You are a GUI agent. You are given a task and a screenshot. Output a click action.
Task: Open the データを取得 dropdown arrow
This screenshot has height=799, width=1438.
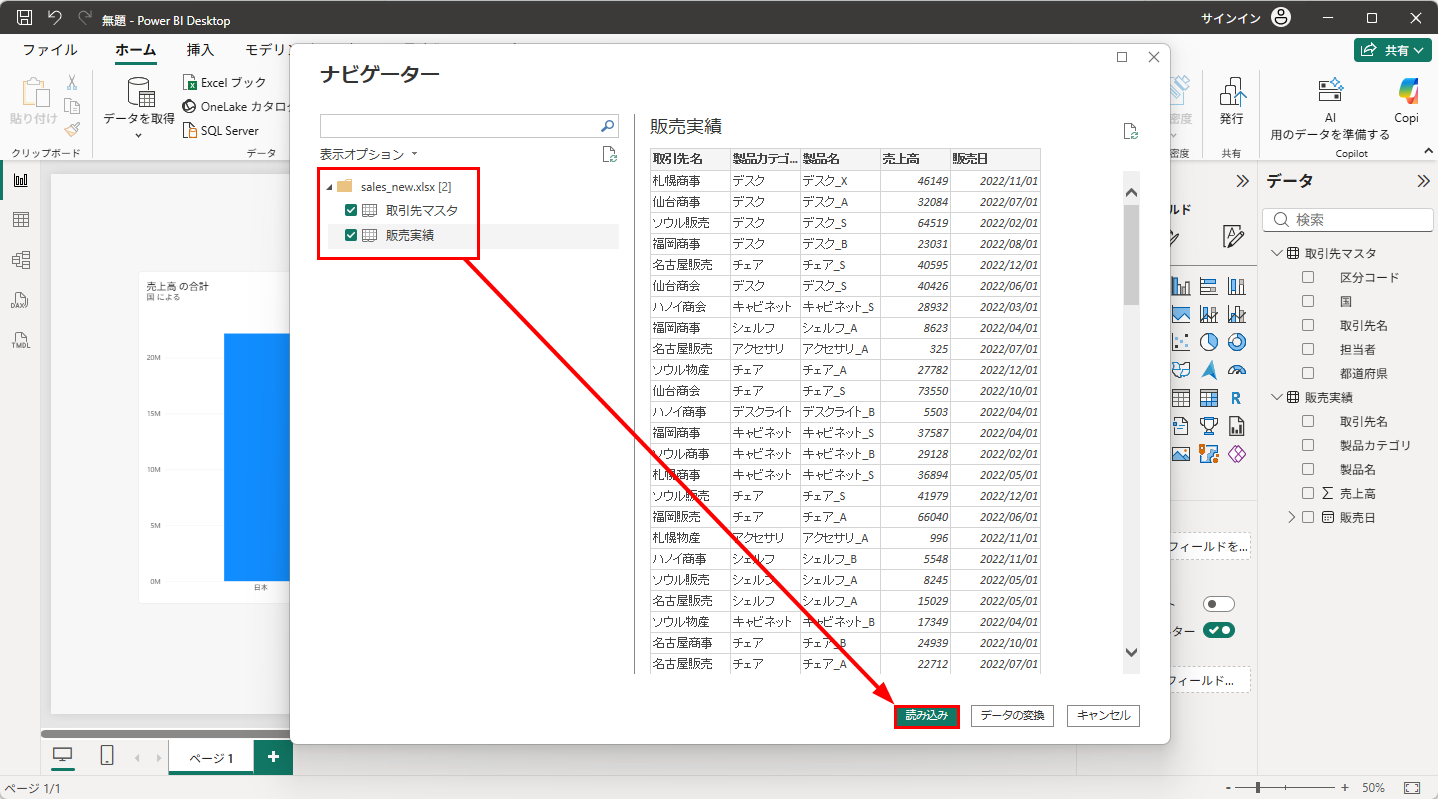139,134
